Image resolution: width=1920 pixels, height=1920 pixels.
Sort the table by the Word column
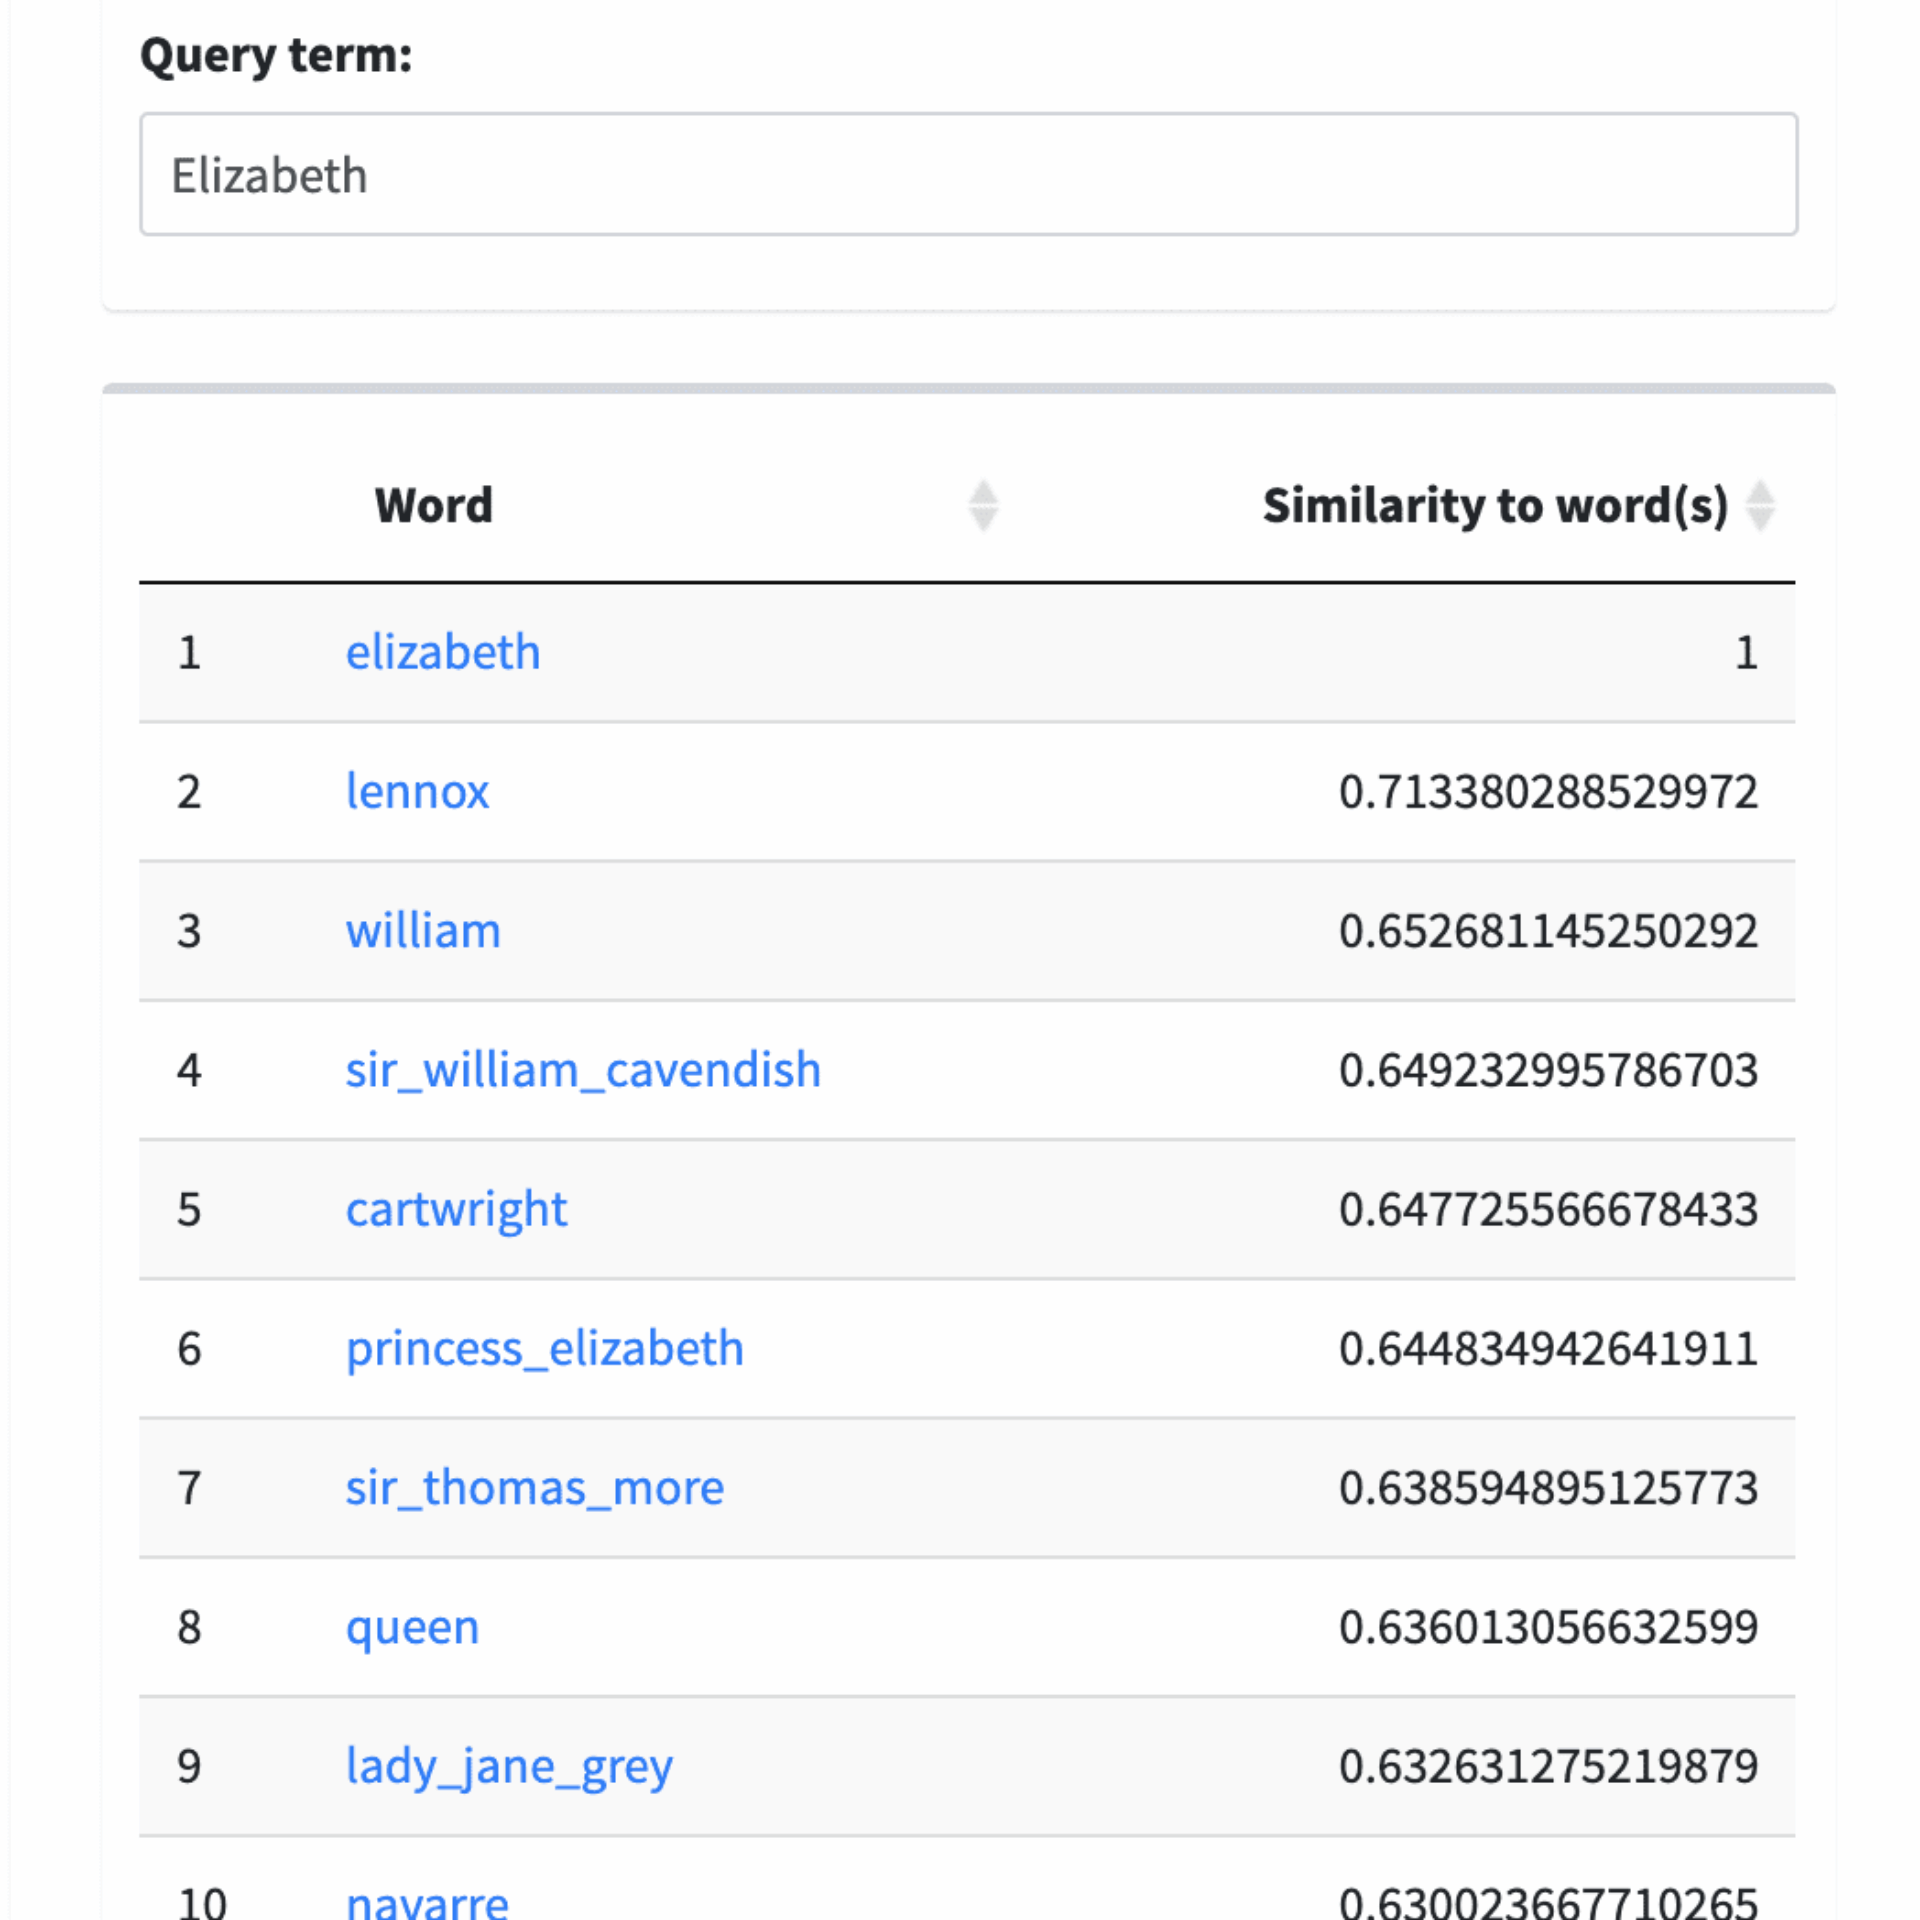(x=433, y=505)
